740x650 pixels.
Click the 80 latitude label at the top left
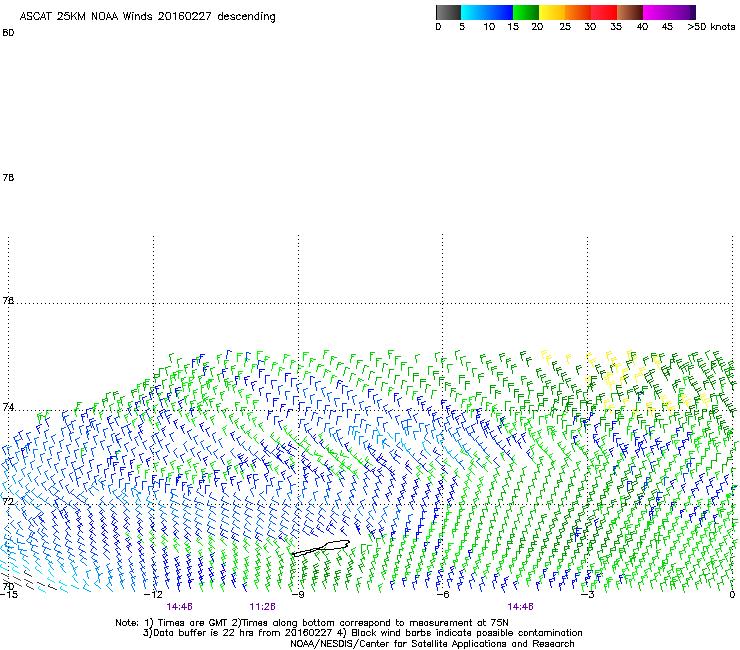(x=8, y=33)
